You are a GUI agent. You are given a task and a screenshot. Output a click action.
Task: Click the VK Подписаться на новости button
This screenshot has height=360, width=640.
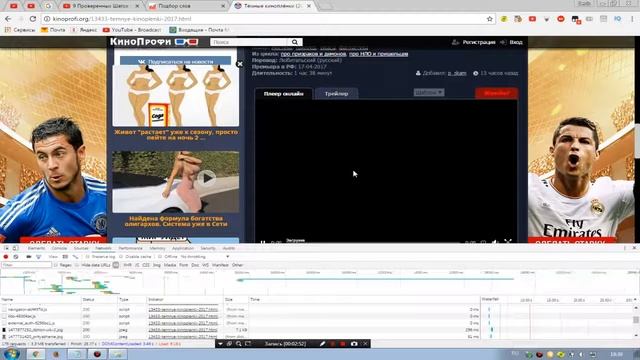[x=176, y=62]
